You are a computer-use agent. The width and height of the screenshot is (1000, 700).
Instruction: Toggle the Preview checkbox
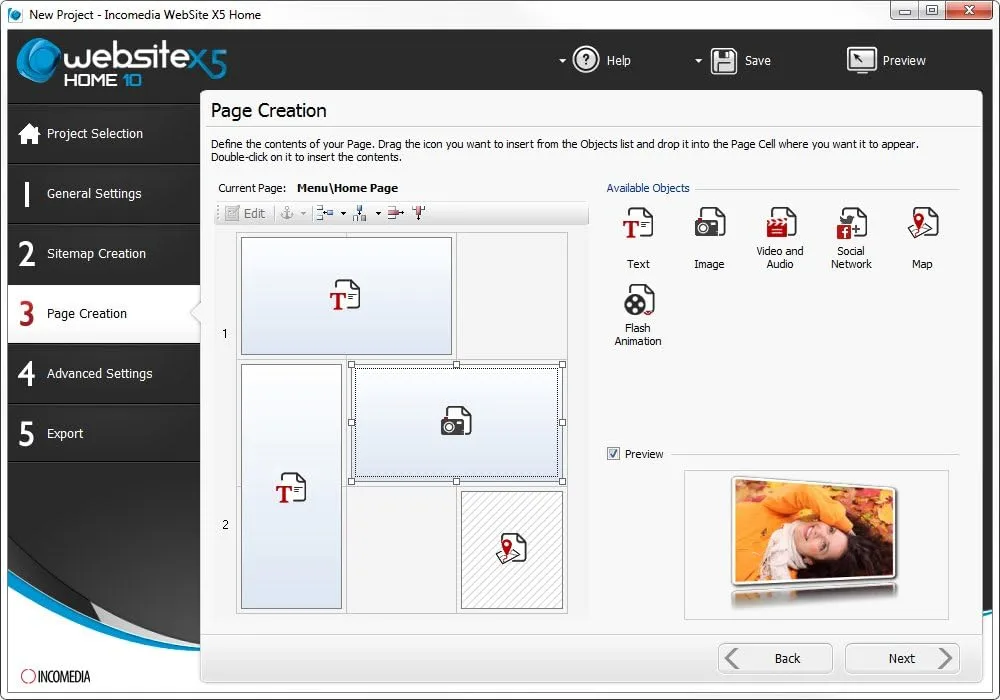[614, 454]
